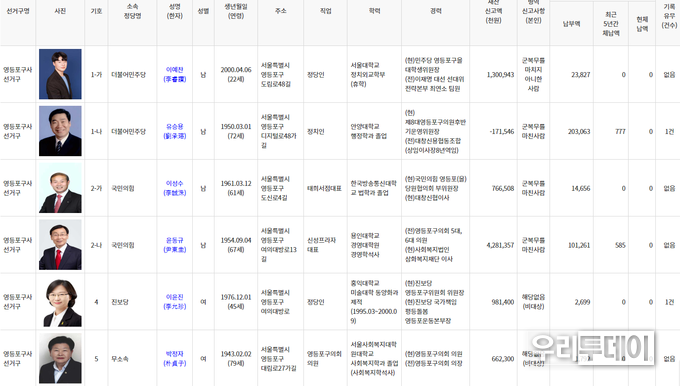Click photo of candidate number 2-가
The height and width of the screenshot is (386, 680).
[x=60, y=188]
